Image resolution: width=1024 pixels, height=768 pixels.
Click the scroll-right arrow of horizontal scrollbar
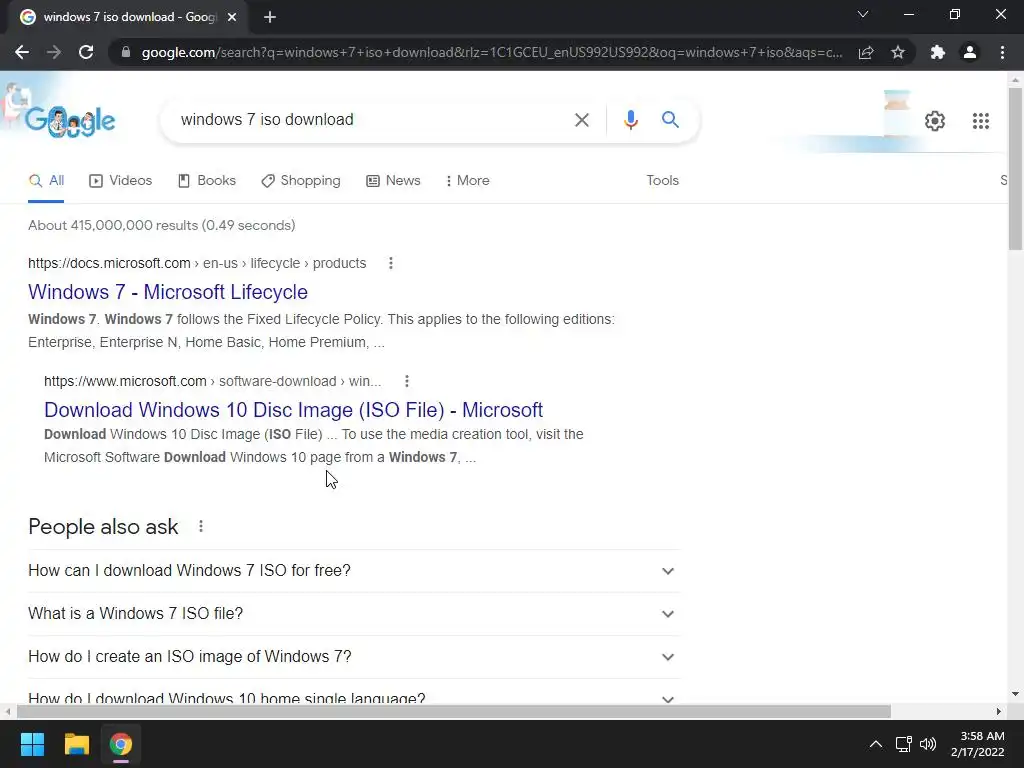tap(999, 711)
